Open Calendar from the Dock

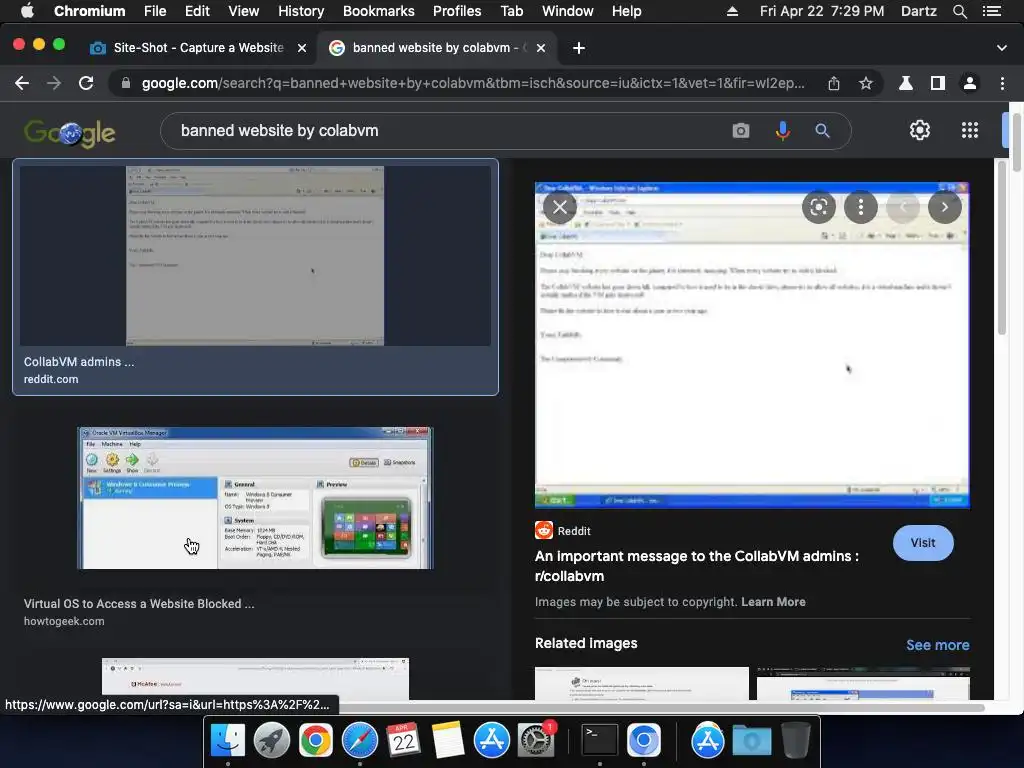[403, 741]
